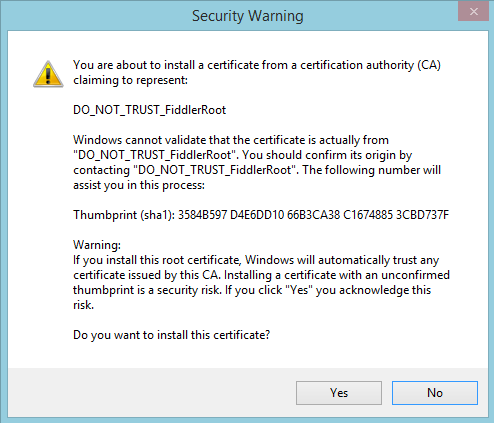Click the Thumbprint (sha1) label
Viewport: 494px width, 423px height.
pos(124,215)
